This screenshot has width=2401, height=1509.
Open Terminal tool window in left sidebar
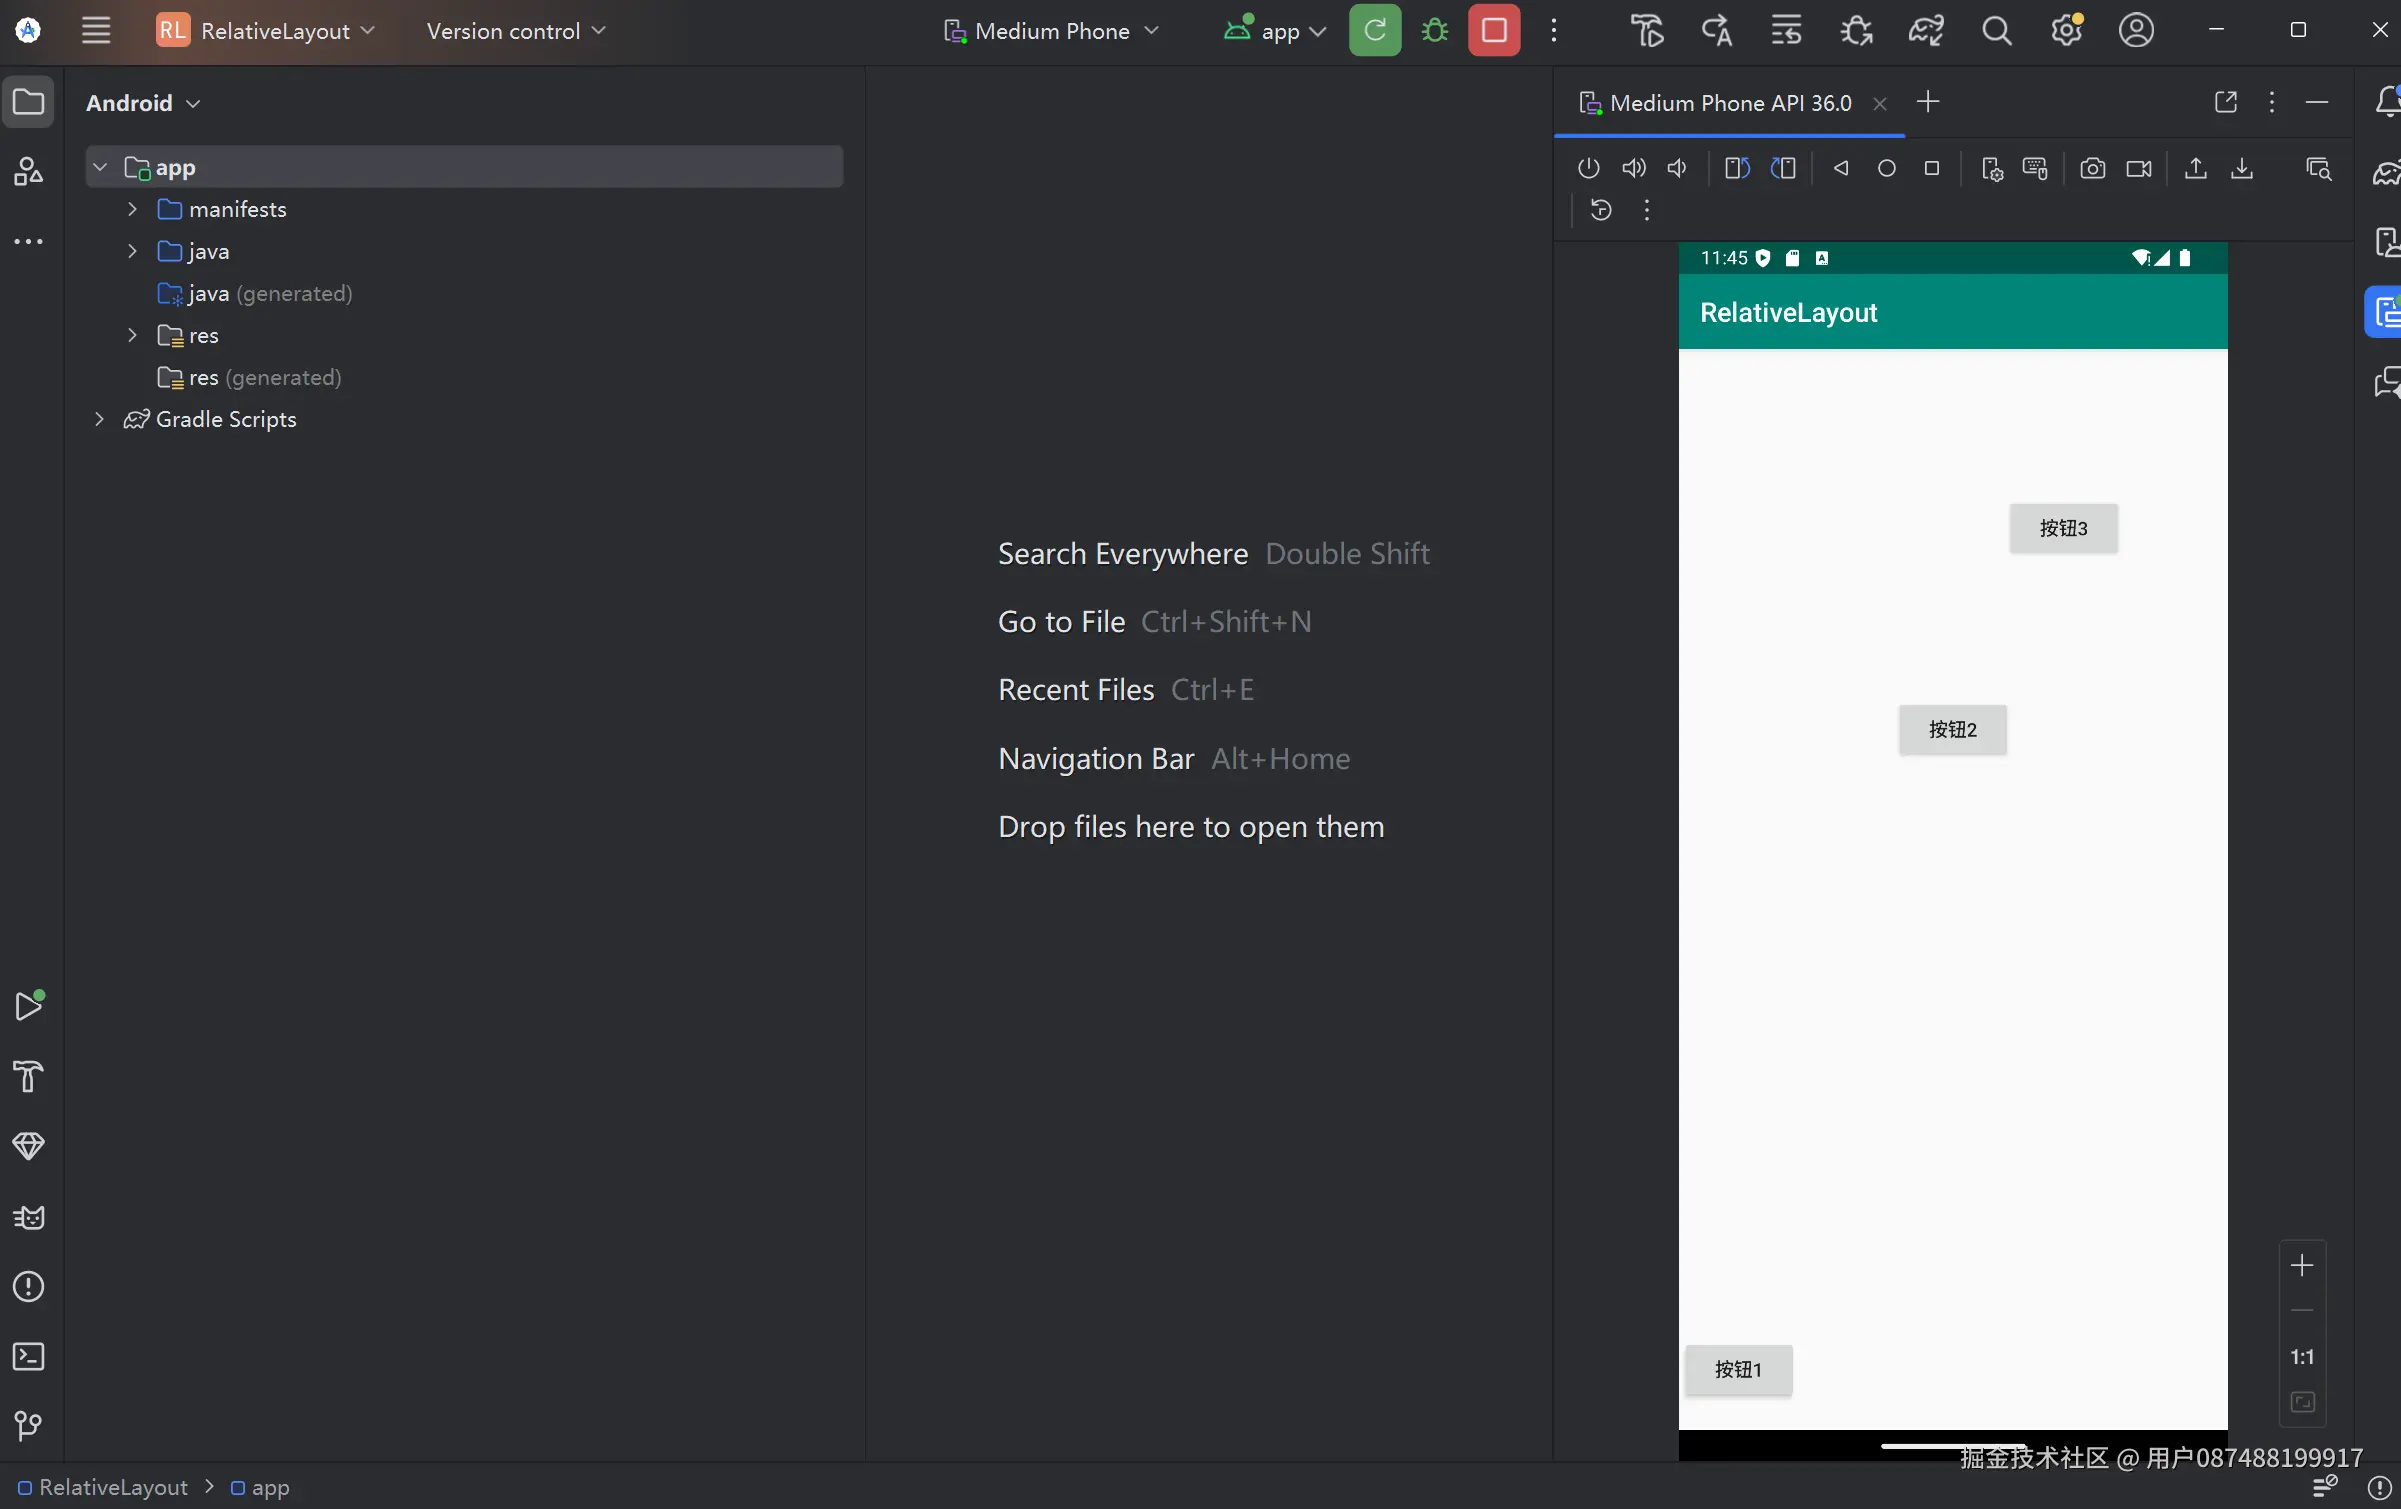[x=29, y=1357]
